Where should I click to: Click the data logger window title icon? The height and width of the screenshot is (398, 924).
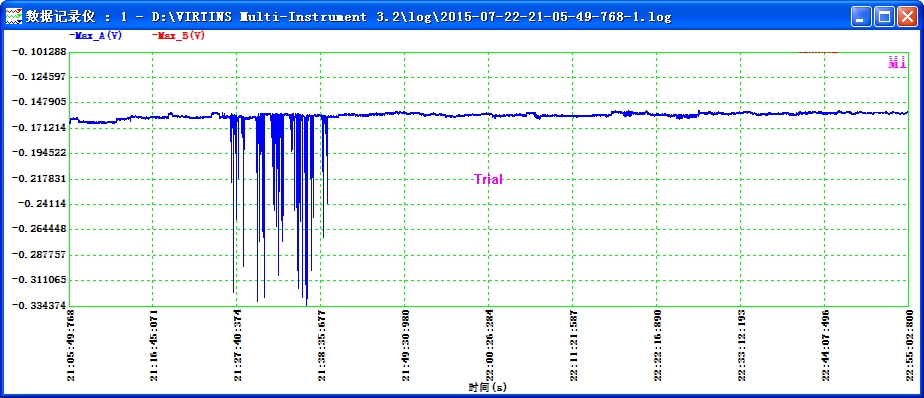pos(14,17)
